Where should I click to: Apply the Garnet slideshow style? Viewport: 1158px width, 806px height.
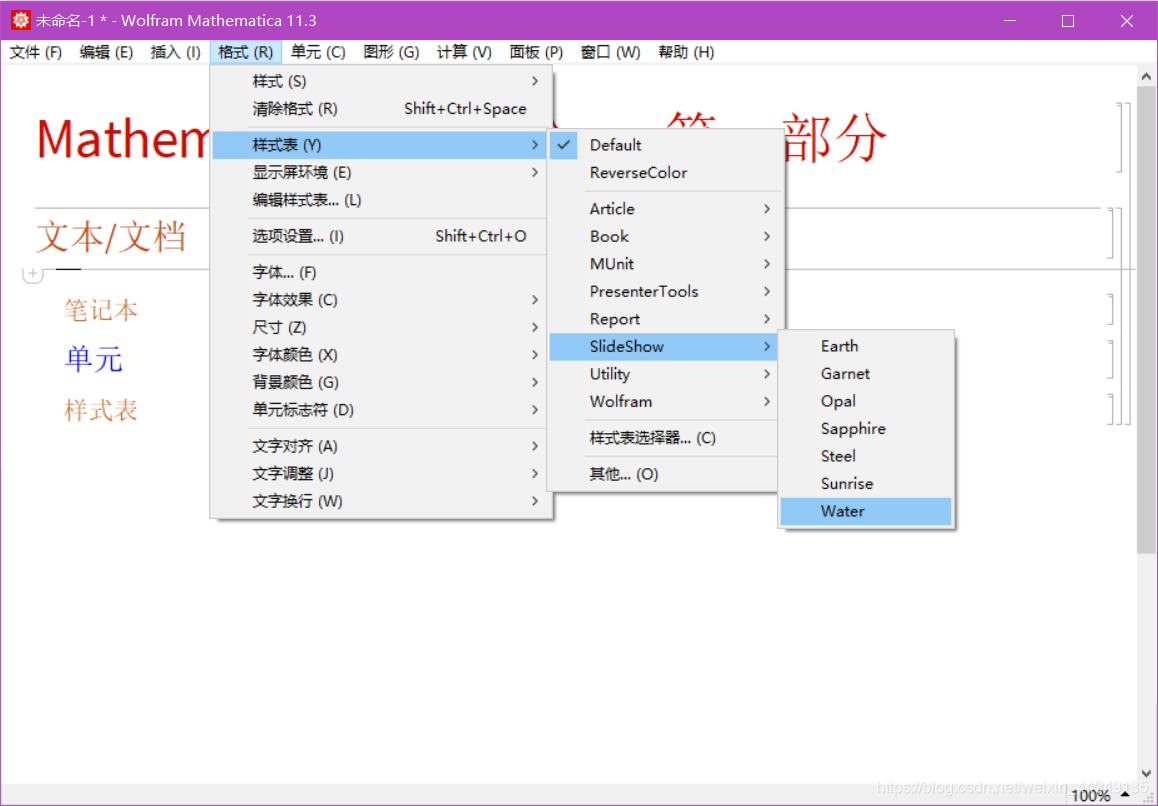[866, 373]
